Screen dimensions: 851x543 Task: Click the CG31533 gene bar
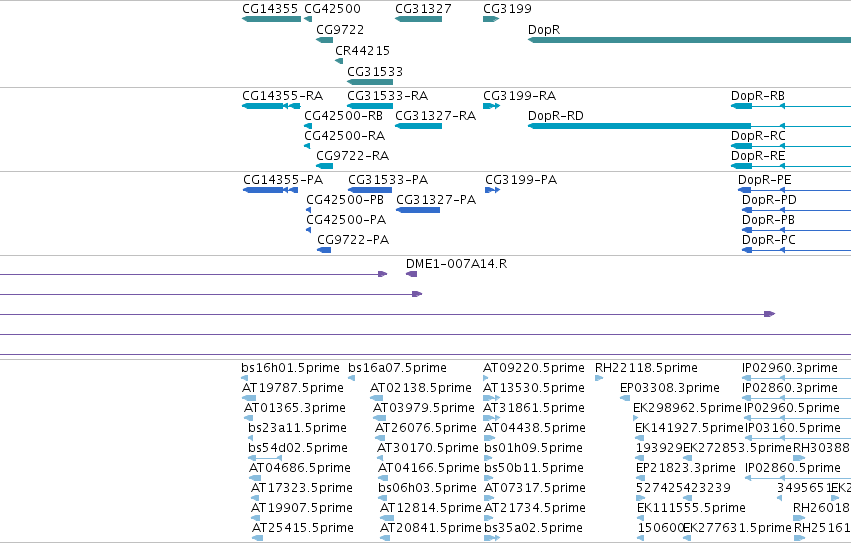coord(370,82)
